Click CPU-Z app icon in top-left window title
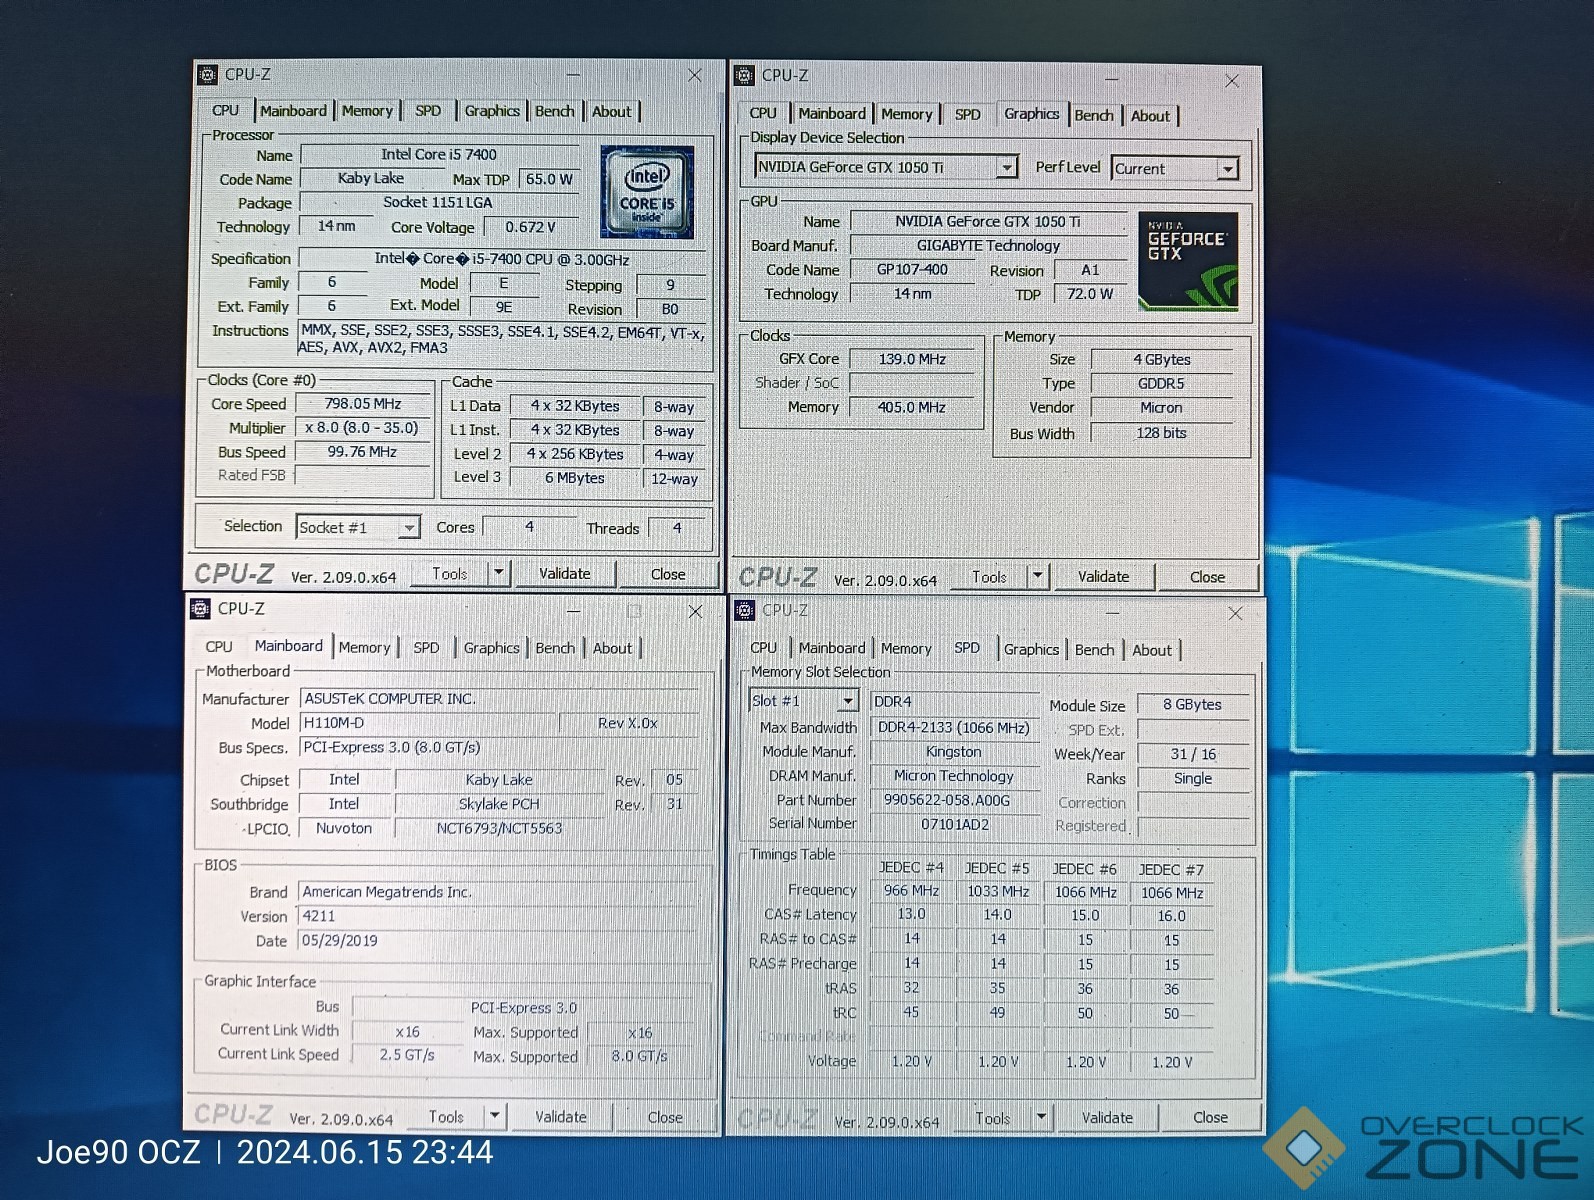Viewport: 1594px width, 1200px height. coord(207,75)
